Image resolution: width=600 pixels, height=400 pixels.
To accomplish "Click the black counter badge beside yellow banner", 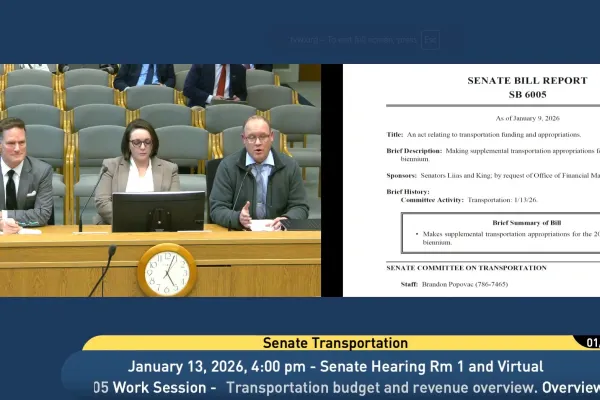I will point(590,343).
